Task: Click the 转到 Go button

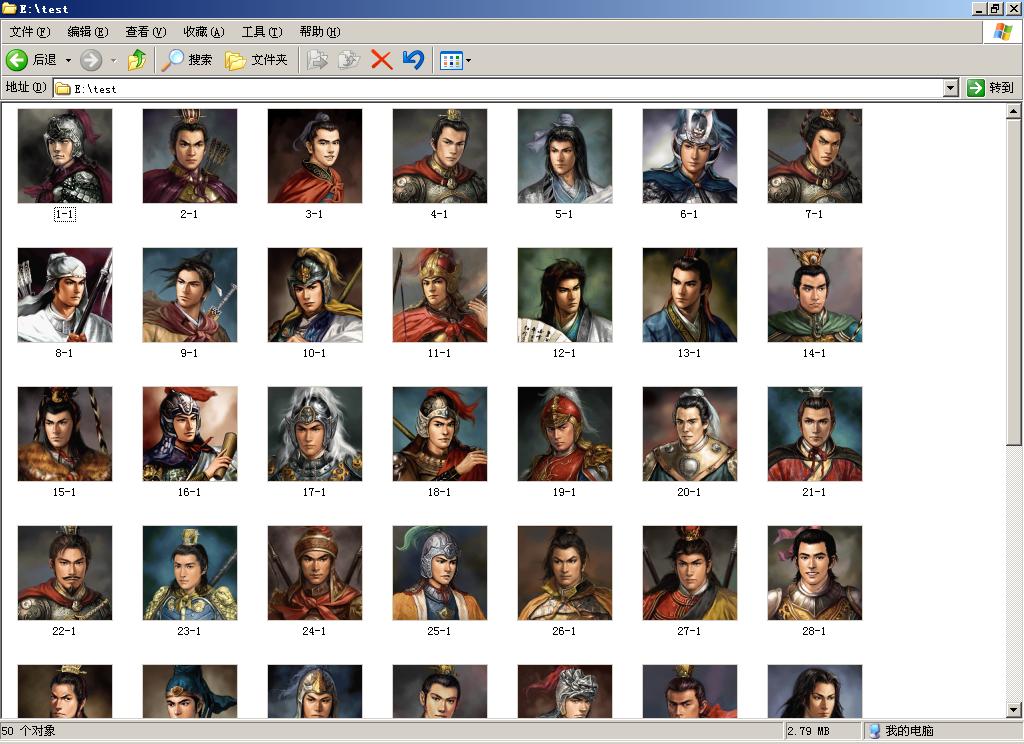Action: point(991,88)
